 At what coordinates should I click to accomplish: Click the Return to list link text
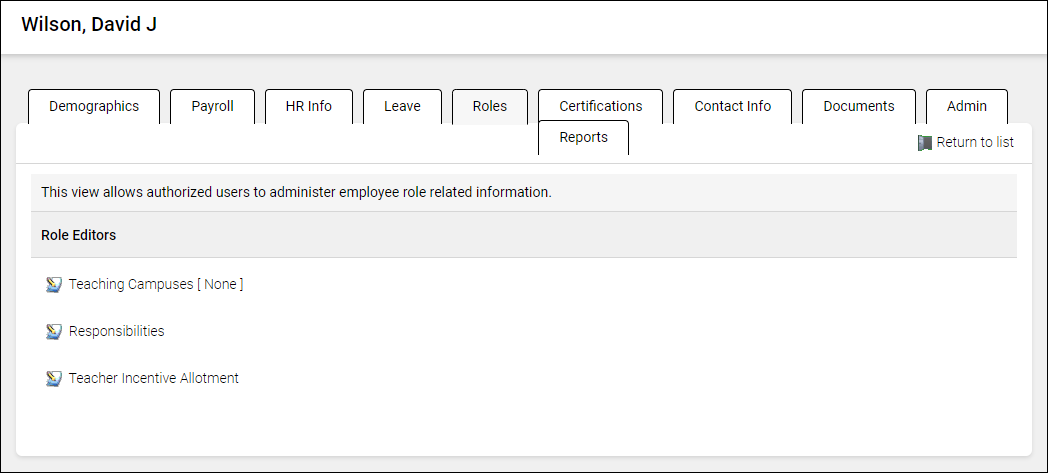point(975,143)
